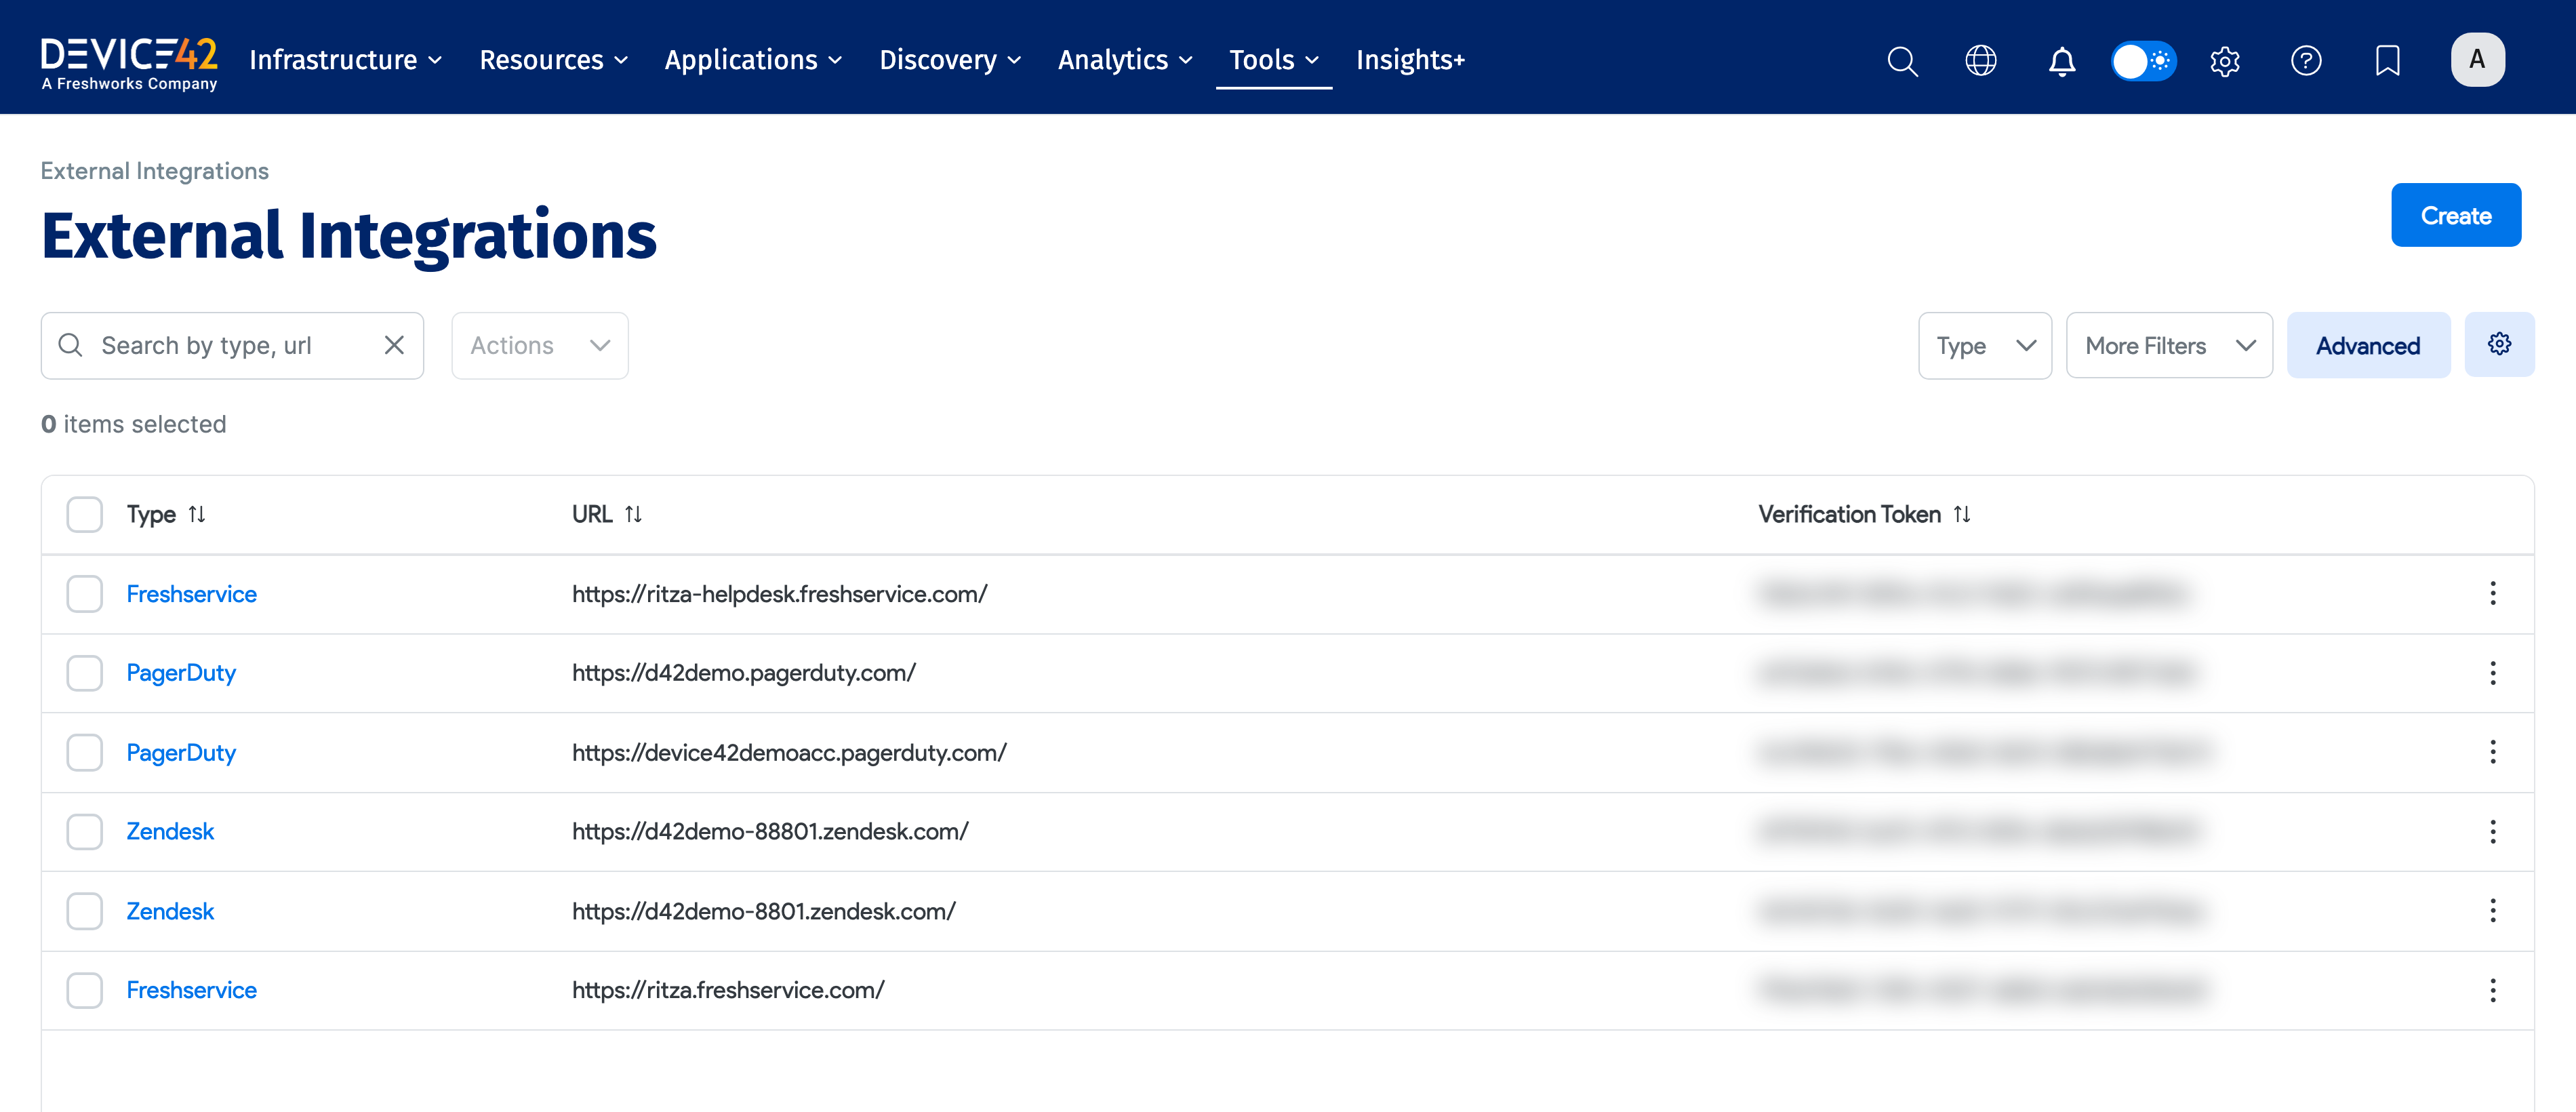Focus the Search by type, url field
The image size is (2576, 1112).
(232, 345)
